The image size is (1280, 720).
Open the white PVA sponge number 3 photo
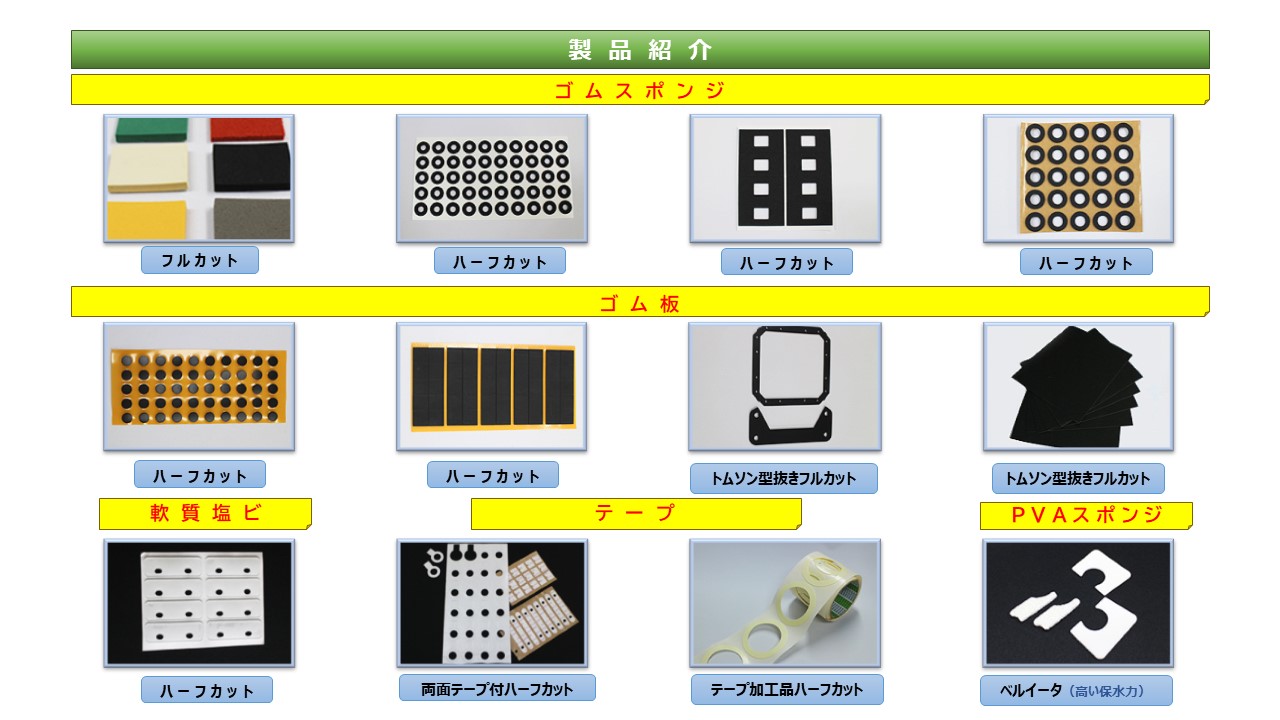[x=1078, y=603]
